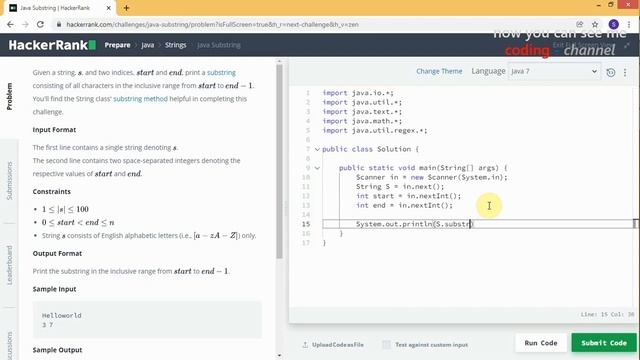Follow the substring method link
The height and width of the screenshot is (360, 640).
pos(140,98)
